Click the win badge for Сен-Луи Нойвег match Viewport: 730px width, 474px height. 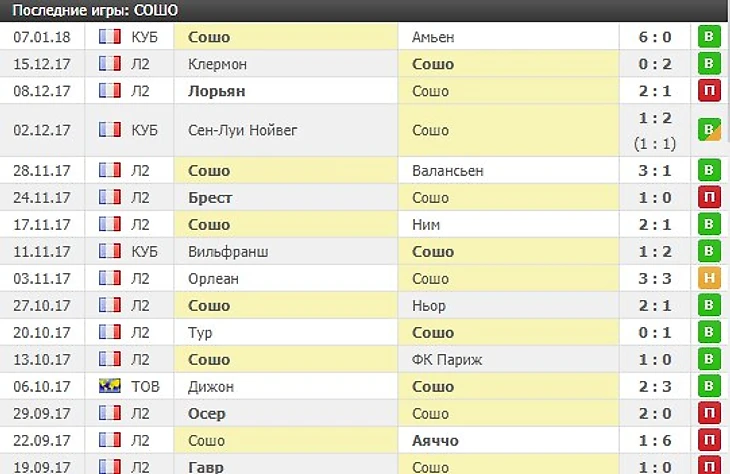tap(709, 130)
